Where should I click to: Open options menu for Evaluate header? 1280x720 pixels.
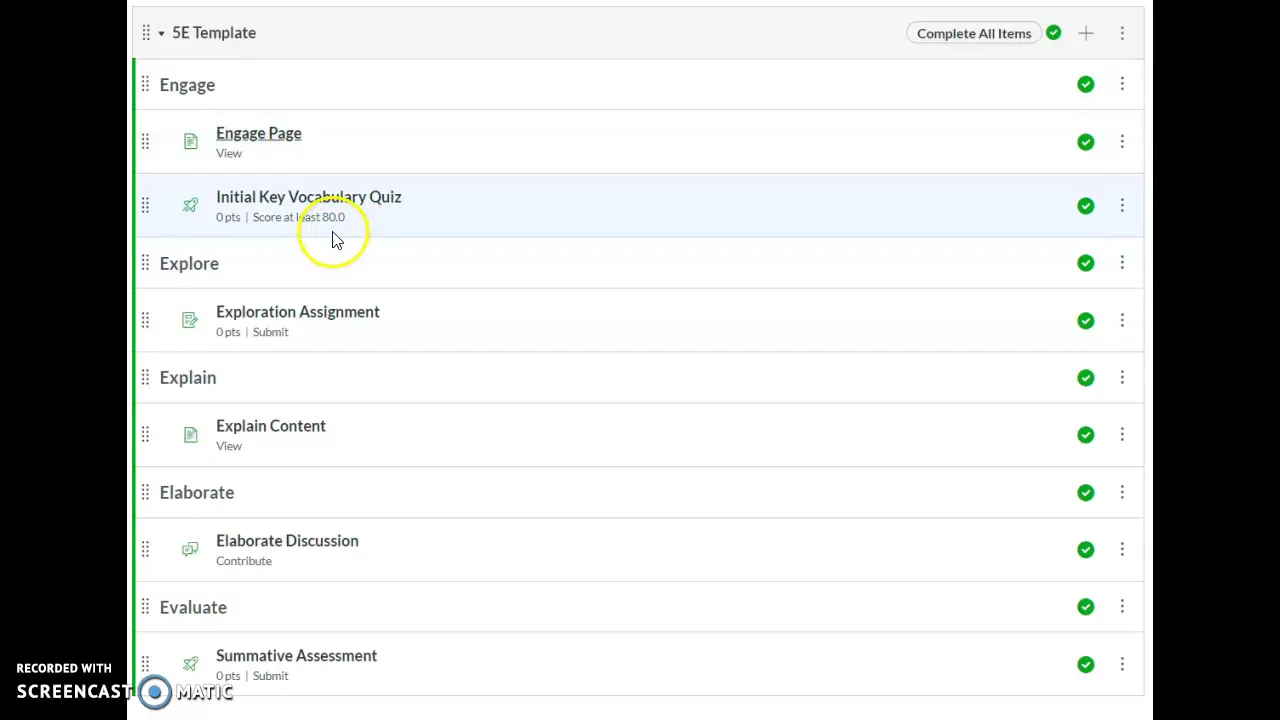tap(1122, 607)
